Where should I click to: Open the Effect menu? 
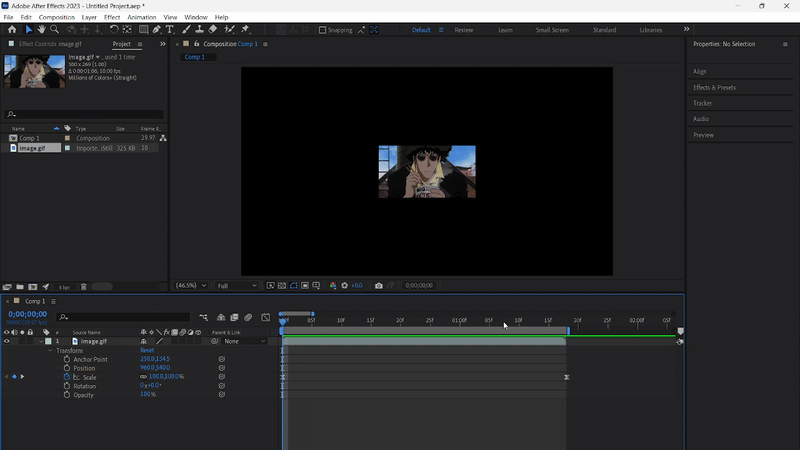(112, 17)
